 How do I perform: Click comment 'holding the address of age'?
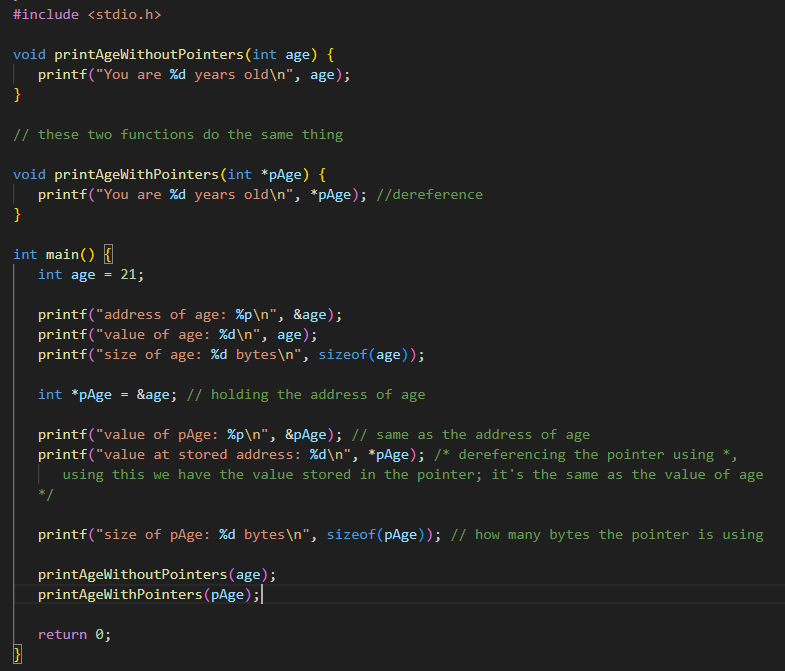click(x=306, y=395)
